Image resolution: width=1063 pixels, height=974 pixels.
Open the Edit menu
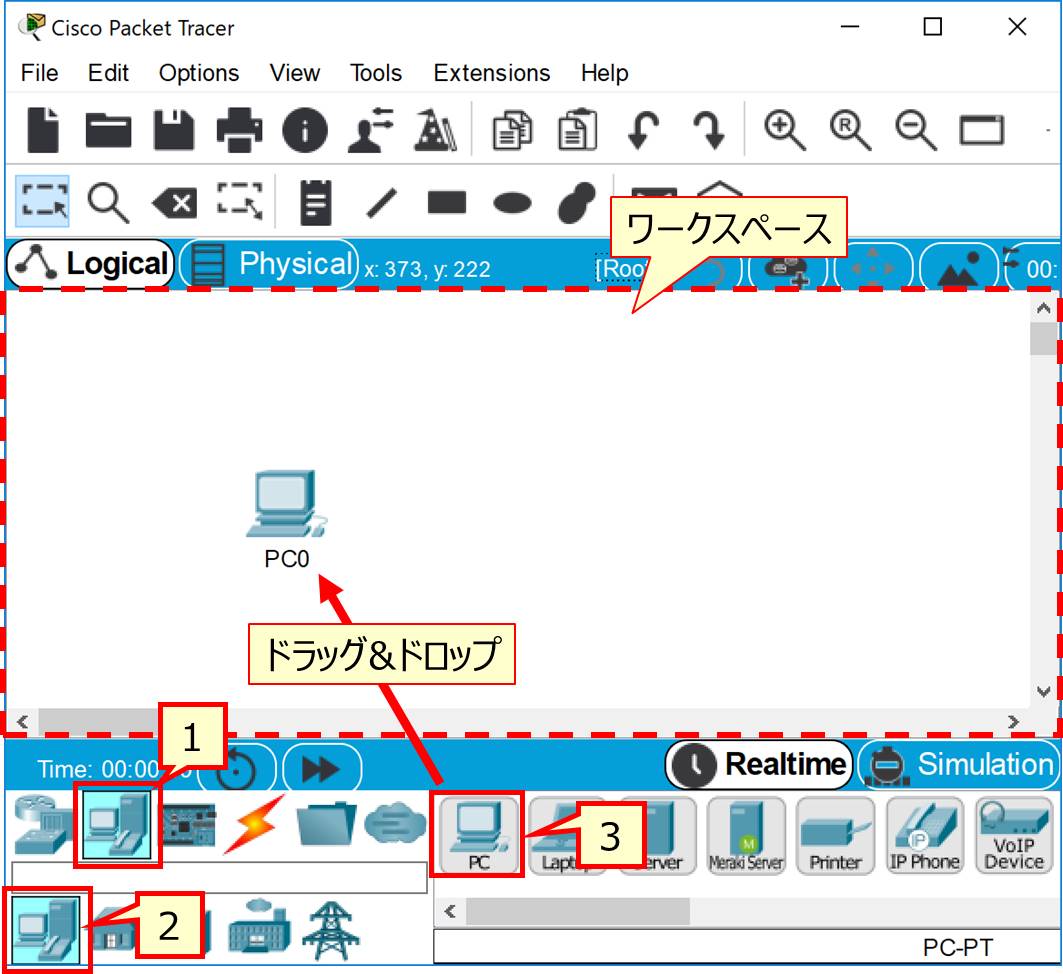(108, 73)
